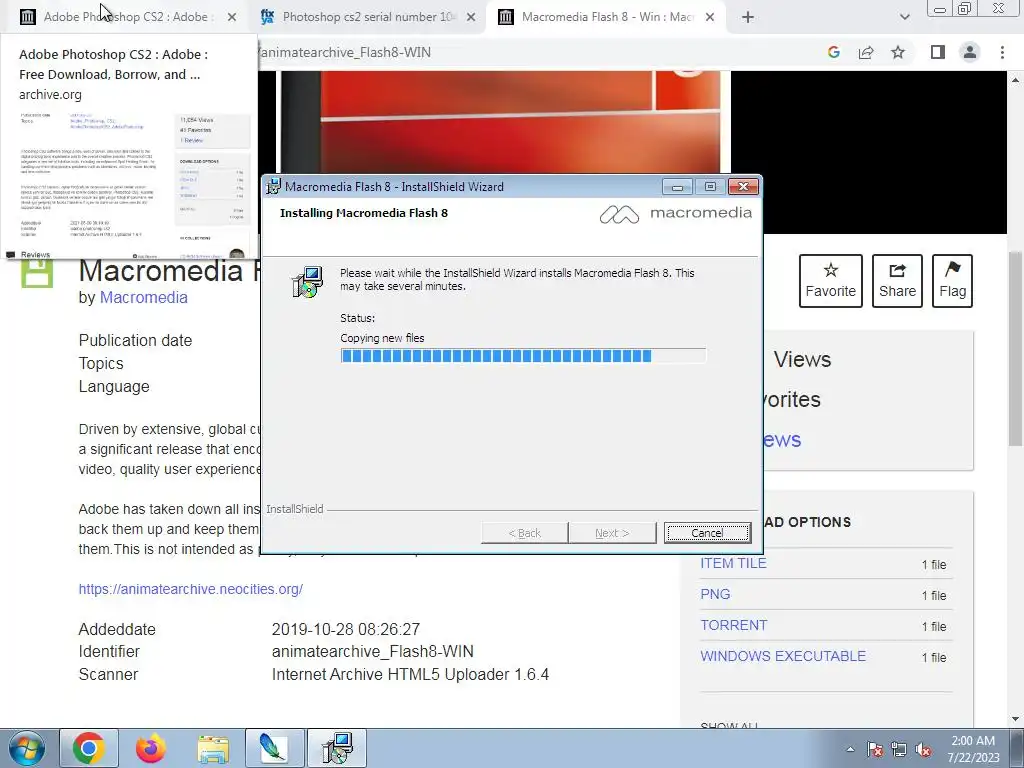Click the muted volume tray icon

923,749
